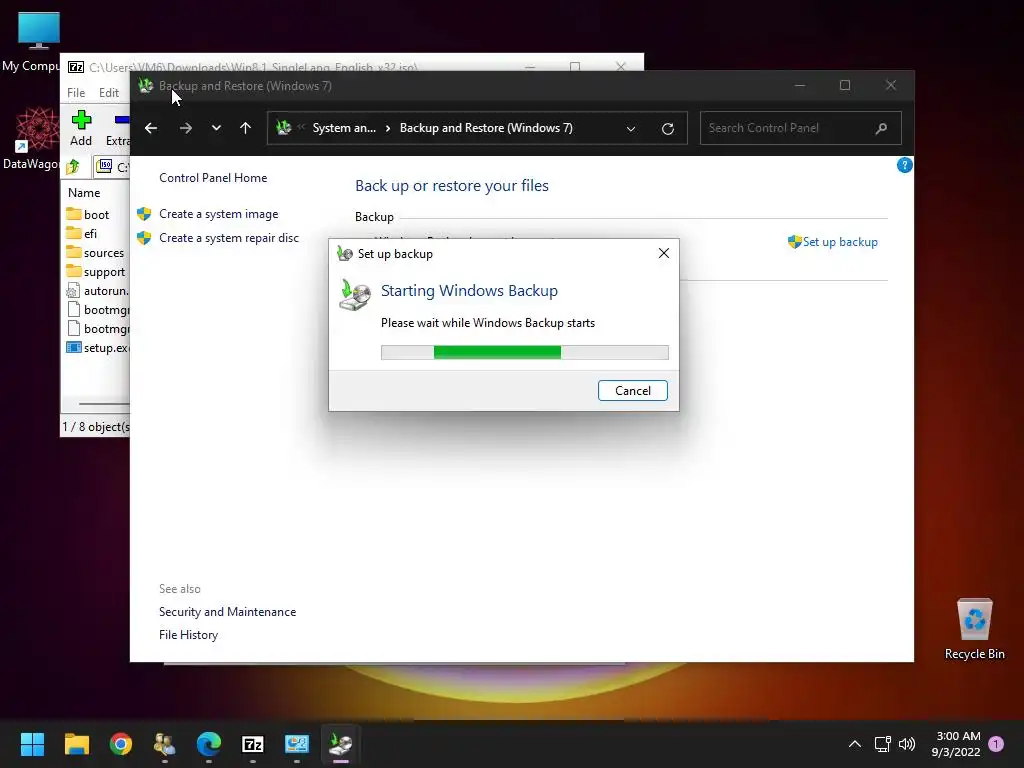This screenshot has width=1024, height=768.
Task: Go up one level with Up arrow
Action: [246, 128]
